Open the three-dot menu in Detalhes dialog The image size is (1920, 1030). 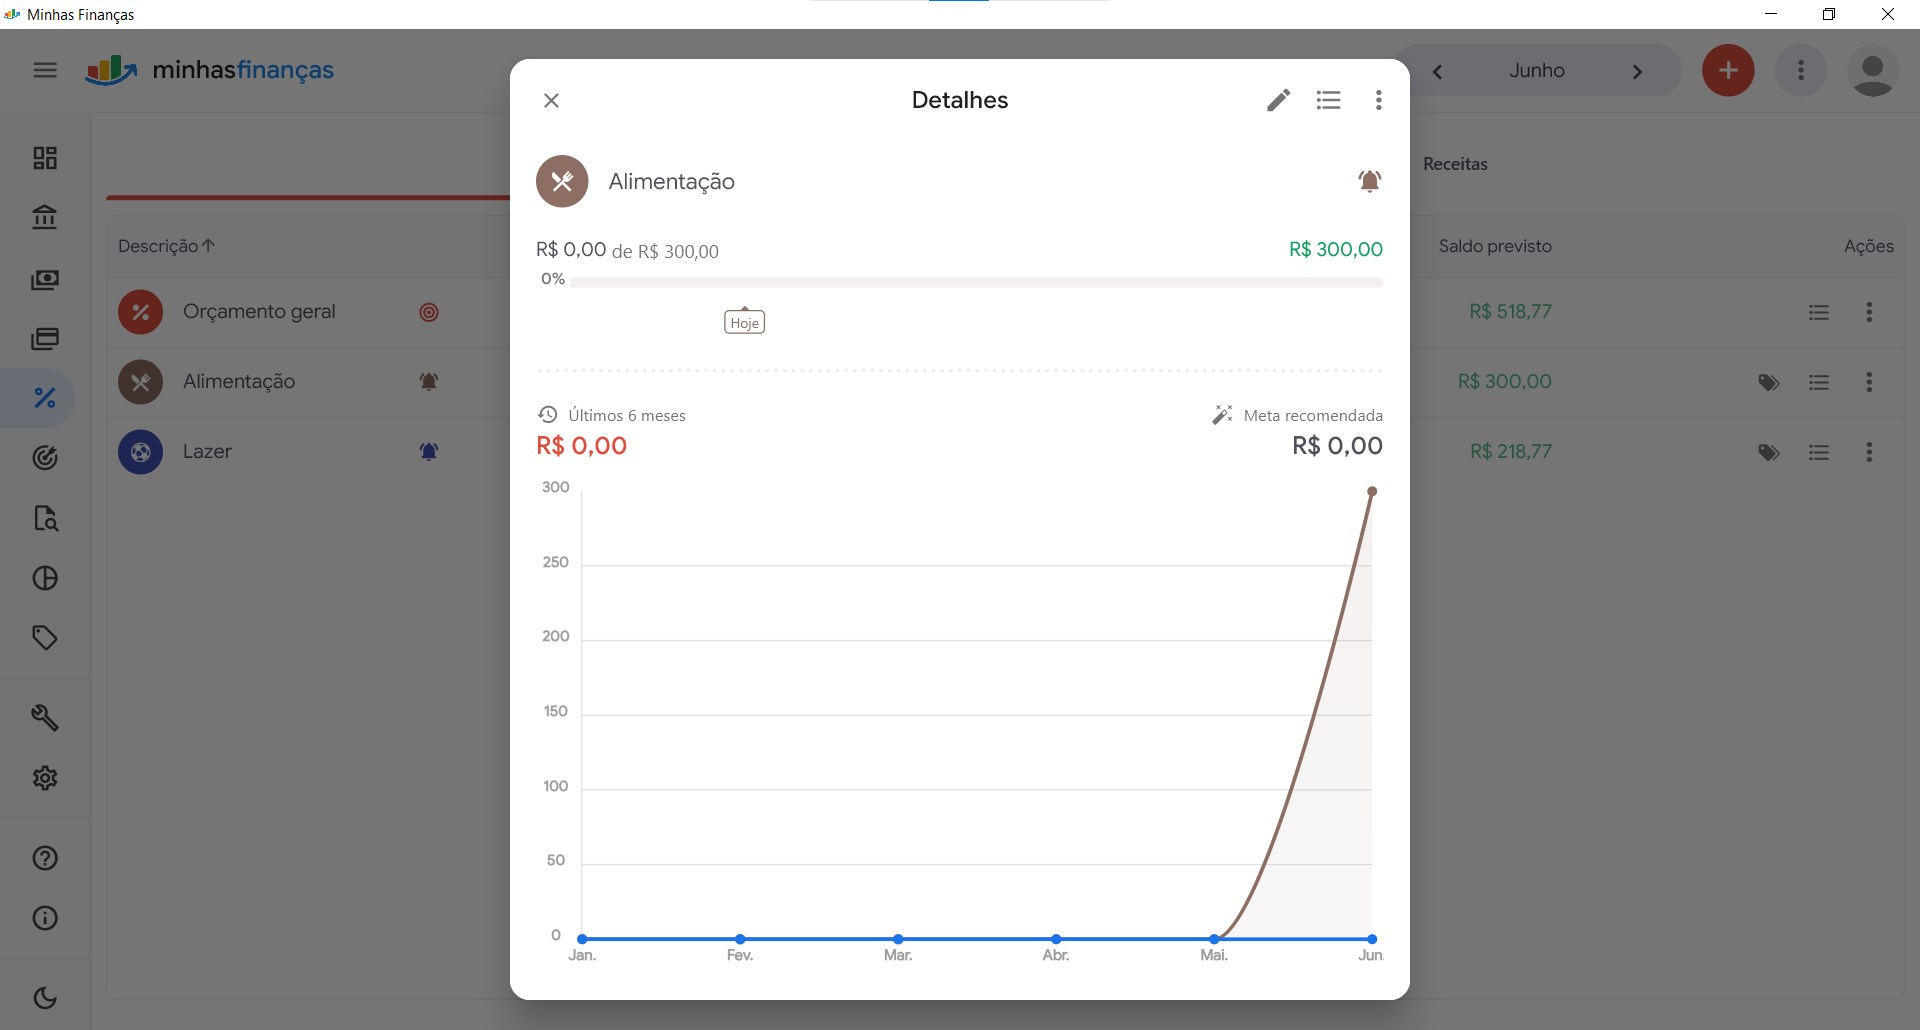click(x=1378, y=100)
